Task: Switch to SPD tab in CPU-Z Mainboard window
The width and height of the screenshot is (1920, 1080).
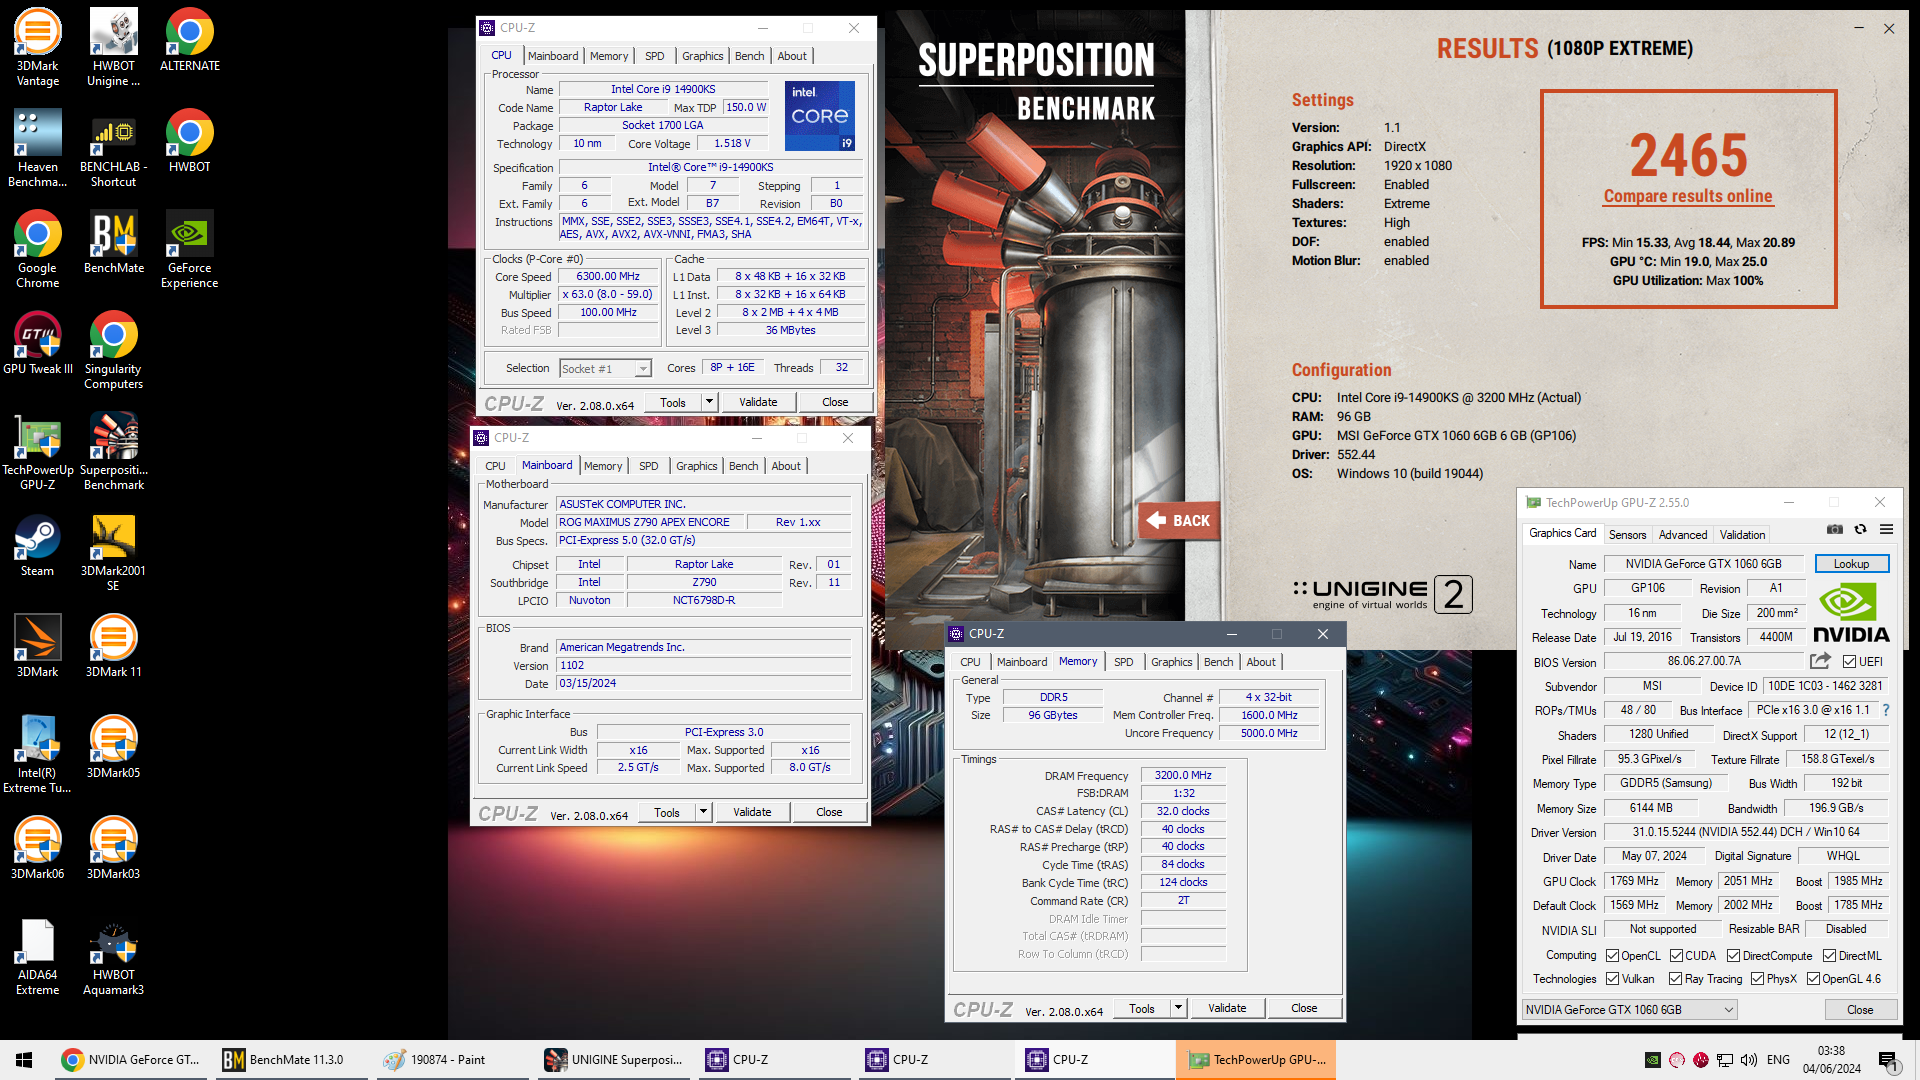Action: [648, 466]
